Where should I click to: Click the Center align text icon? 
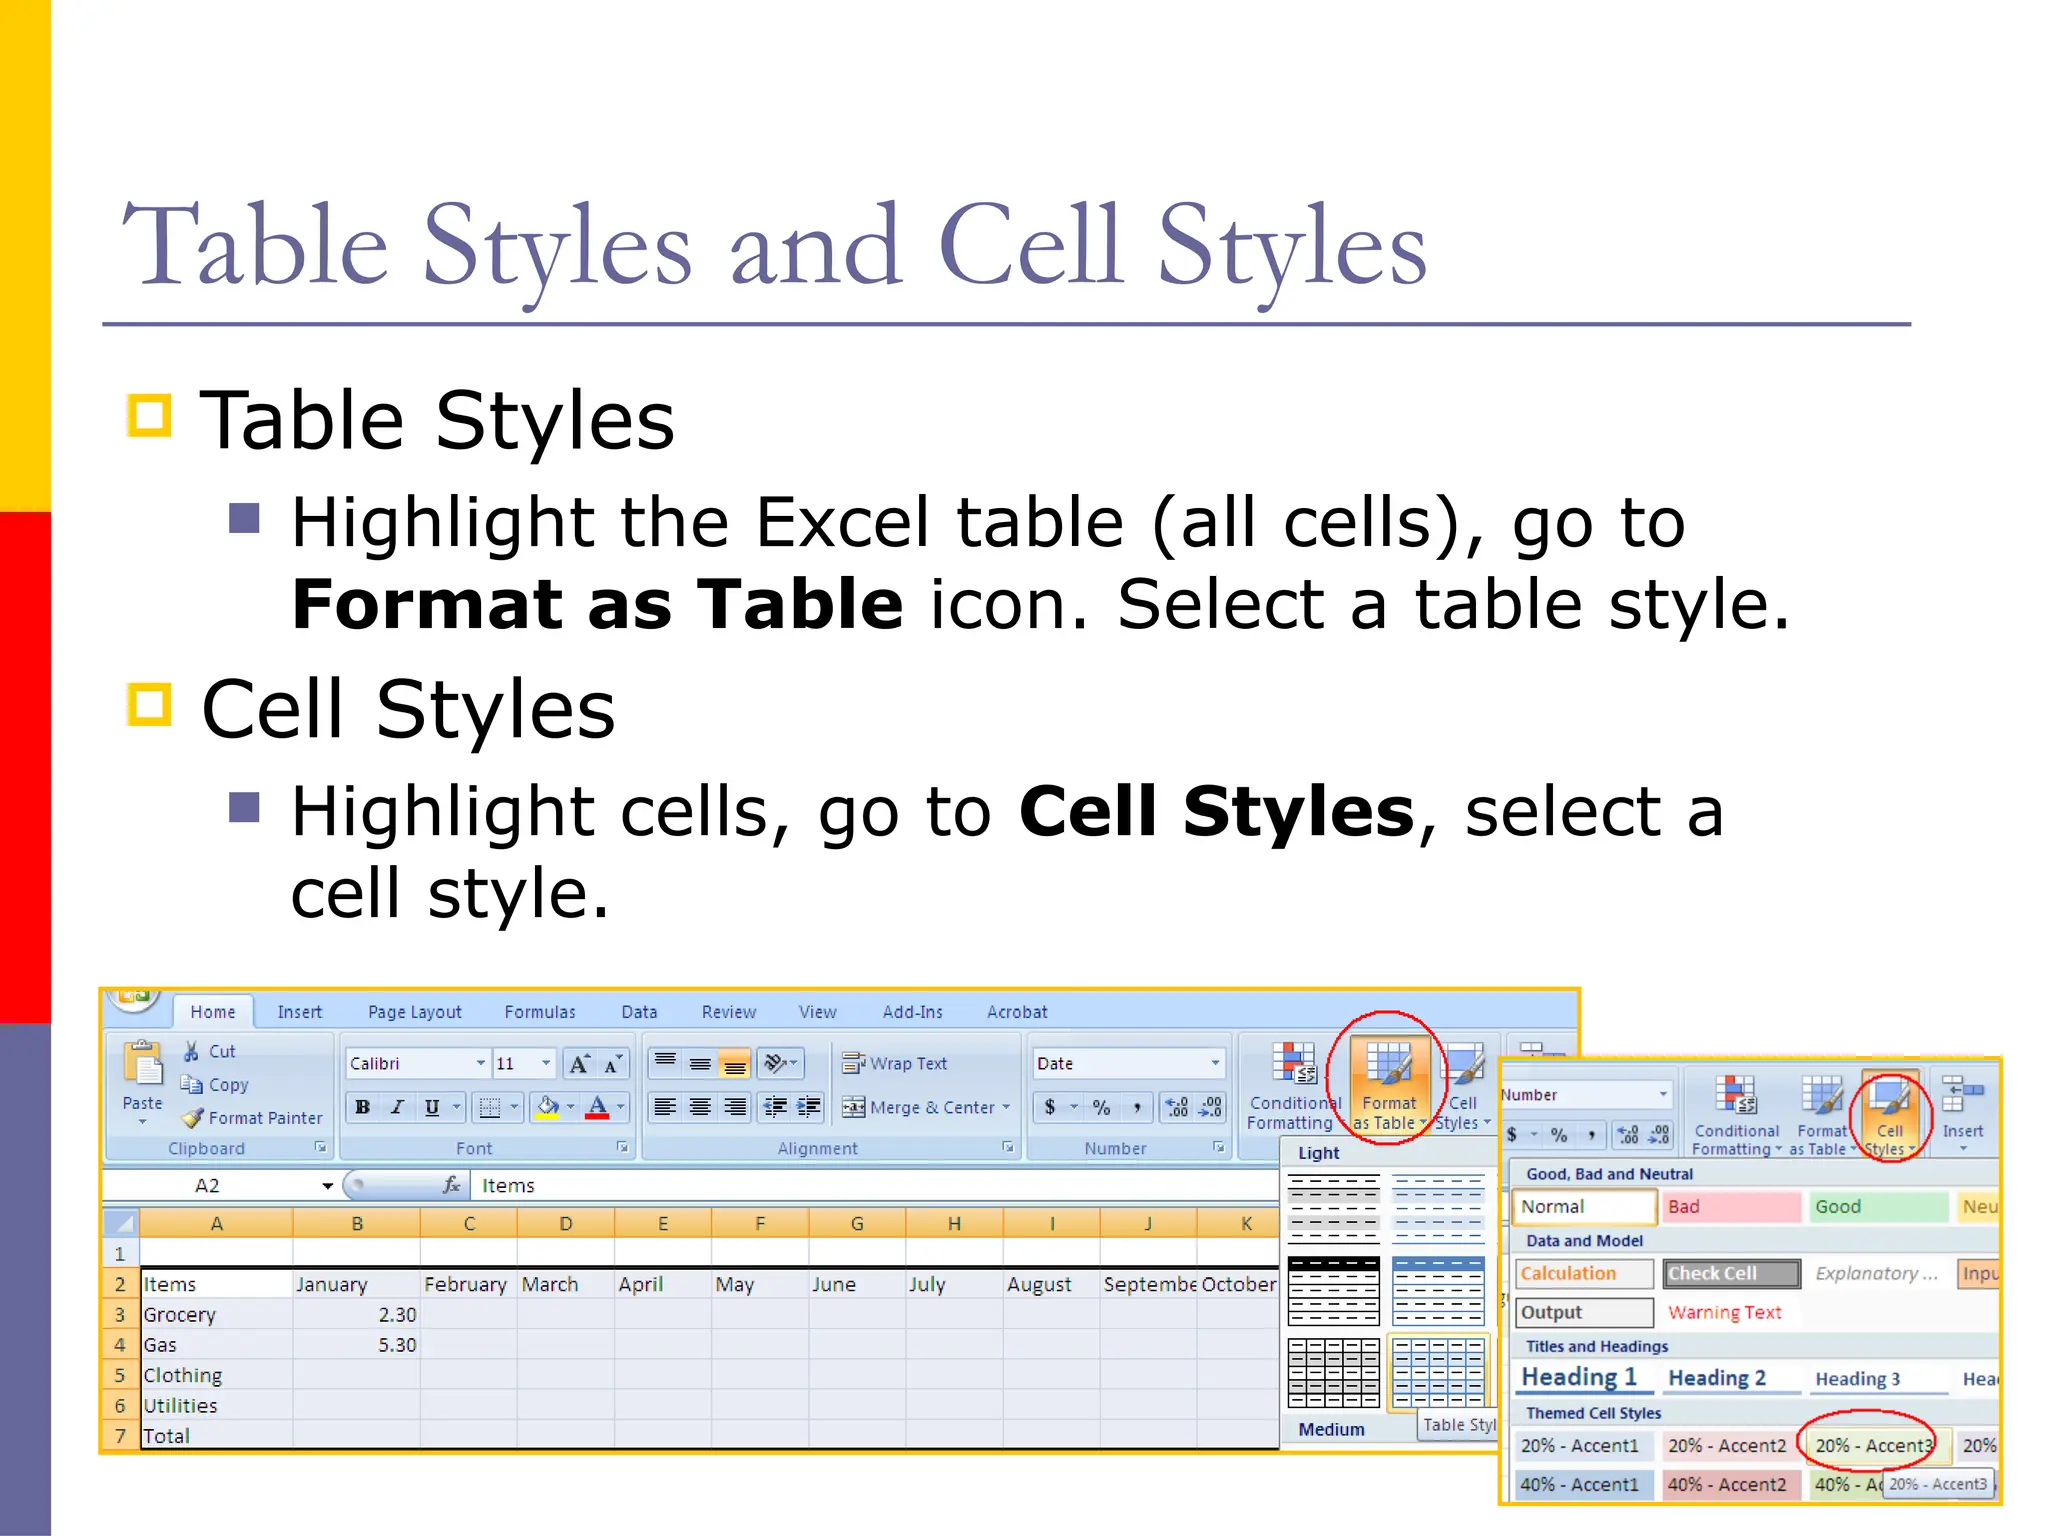(x=700, y=1107)
